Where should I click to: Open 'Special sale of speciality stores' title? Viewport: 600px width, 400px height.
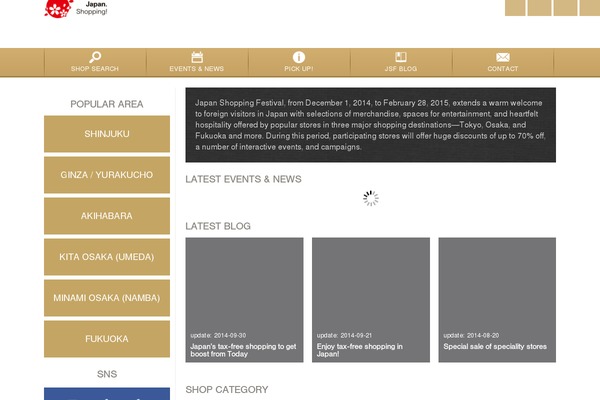click(x=495, y=346)
